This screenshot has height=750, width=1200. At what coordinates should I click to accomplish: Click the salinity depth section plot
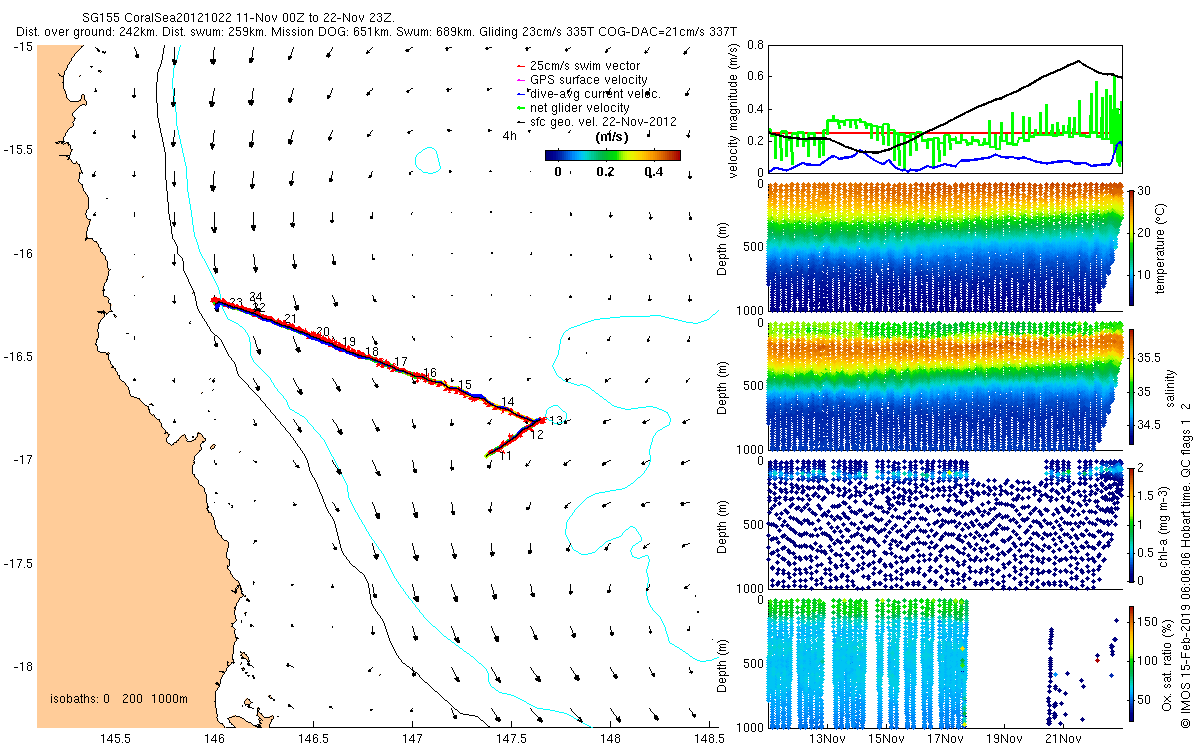(x=944, y=386)
